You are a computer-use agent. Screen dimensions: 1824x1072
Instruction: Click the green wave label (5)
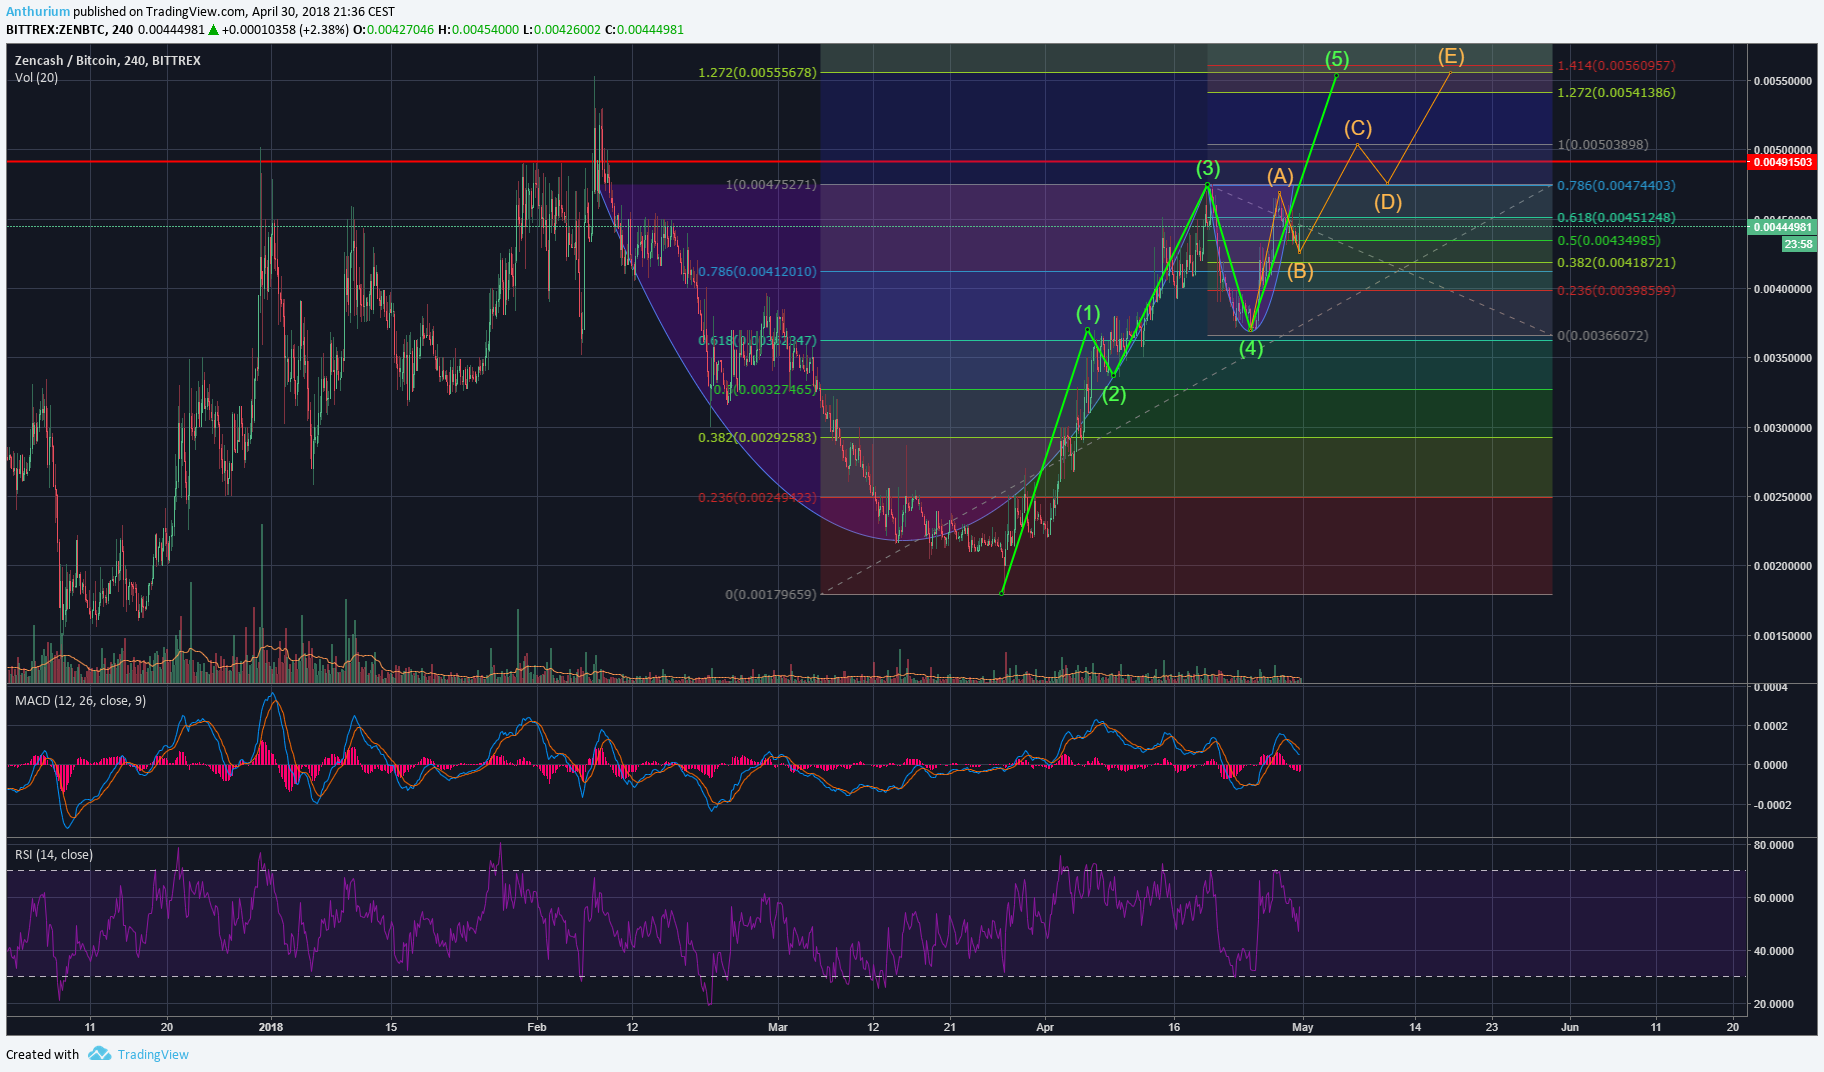[1337, 59]
